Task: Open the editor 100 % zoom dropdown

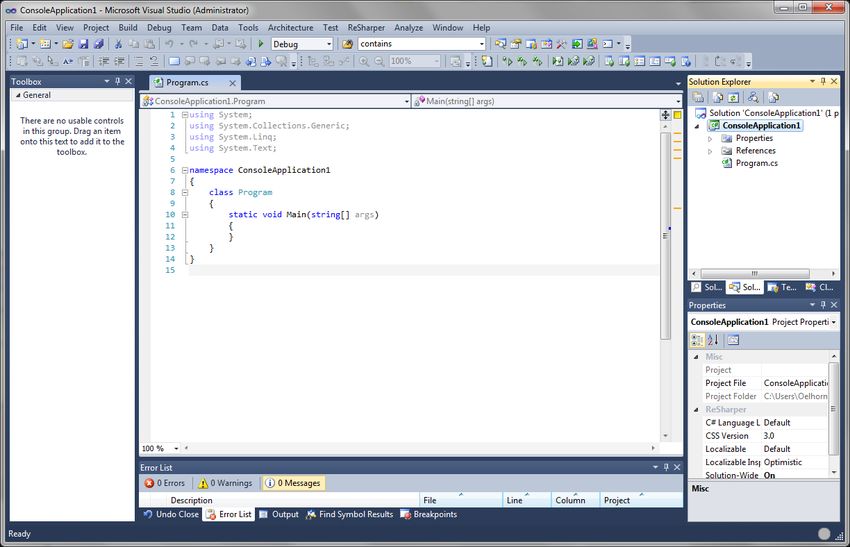Action: (x=176, y=448)
